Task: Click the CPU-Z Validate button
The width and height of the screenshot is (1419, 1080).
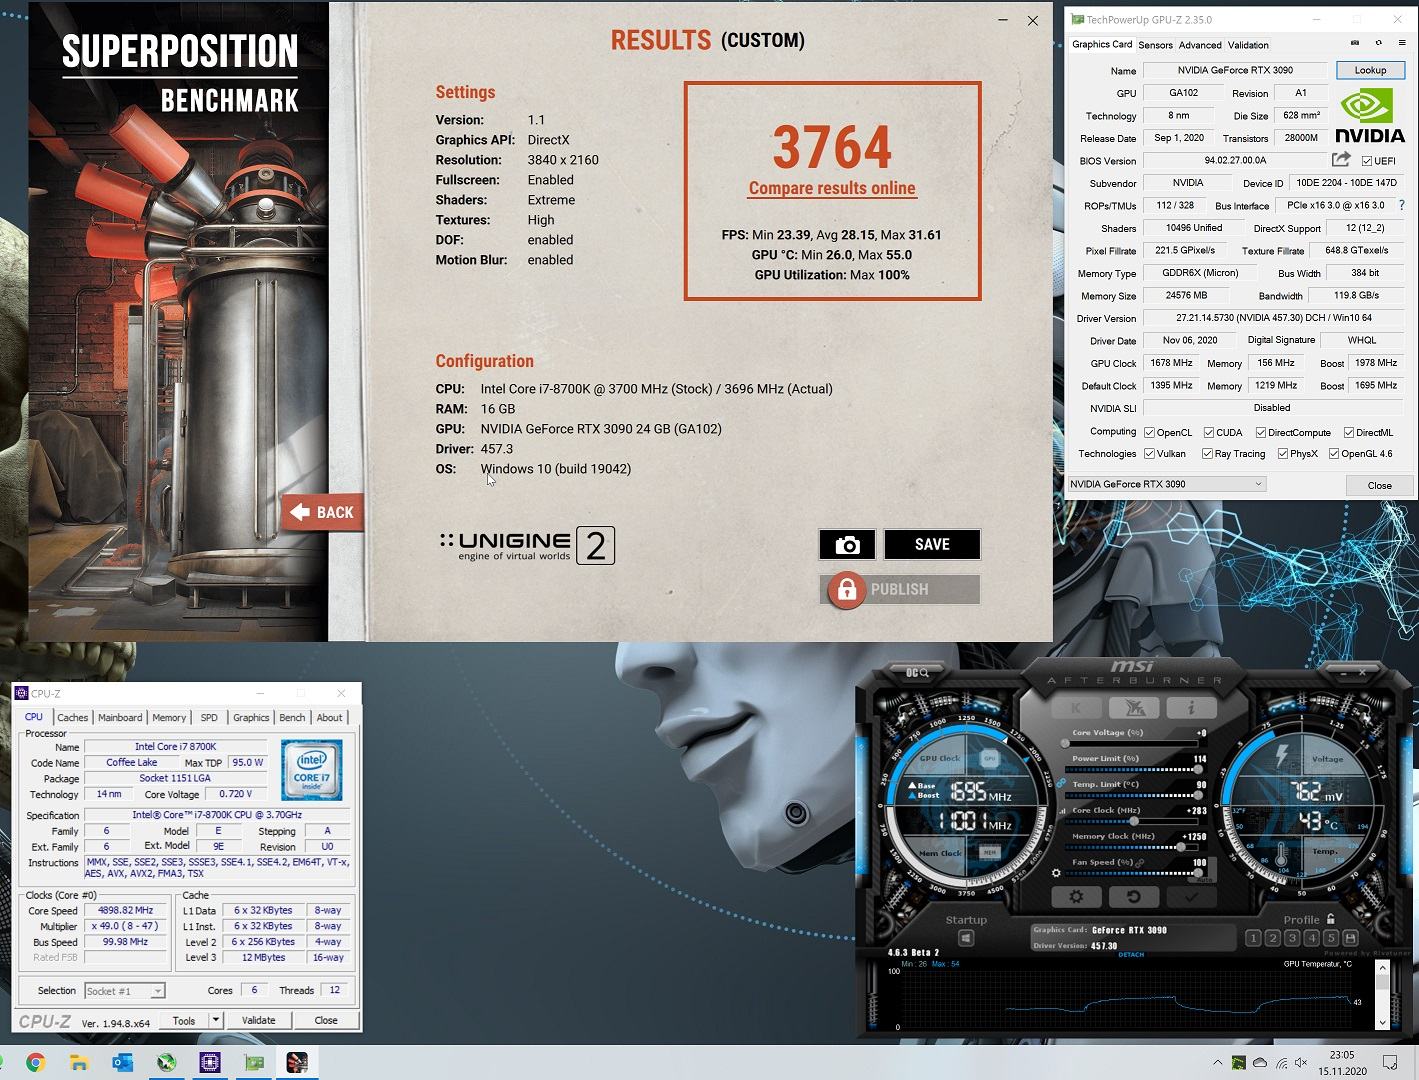Action: pos(258,1020)
